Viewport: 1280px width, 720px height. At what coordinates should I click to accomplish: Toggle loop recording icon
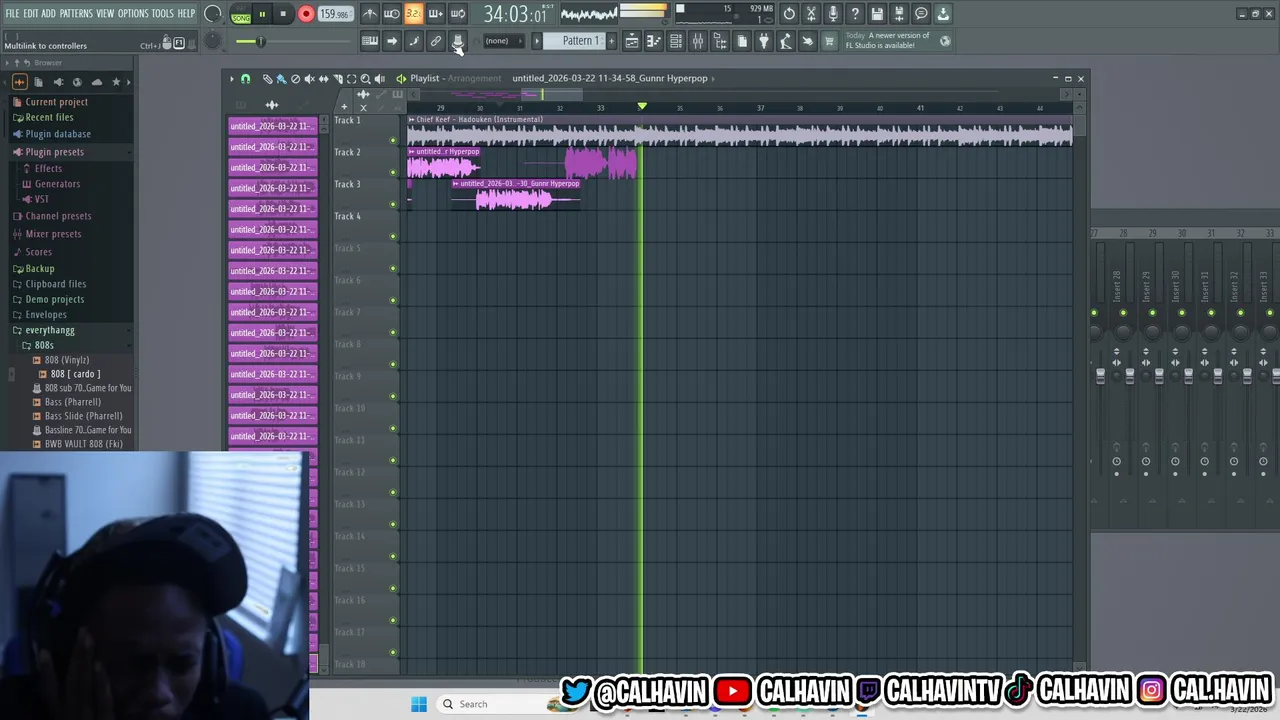pyautogui.click(x=458, y=14)
